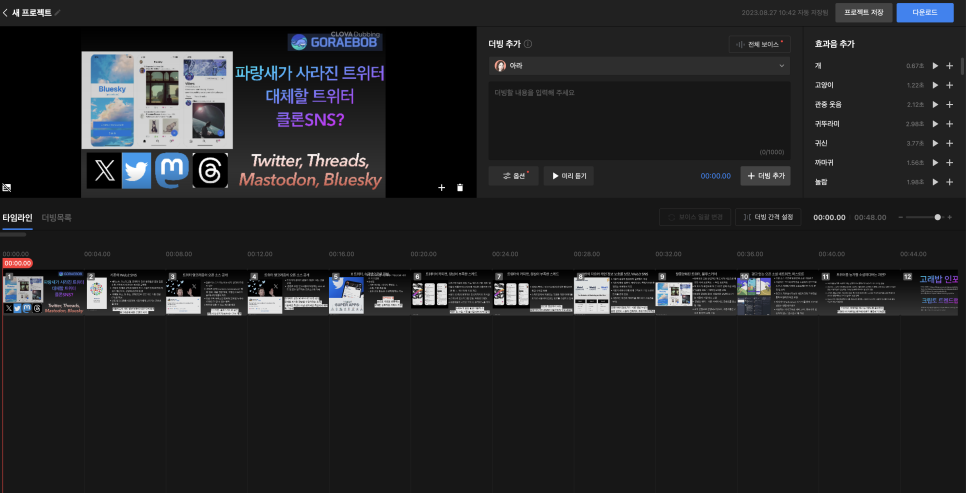This screenshot has height=493, width=966.
Task: Toggle the subtitle-off icon in preview corner
Action: pos(7,187)
